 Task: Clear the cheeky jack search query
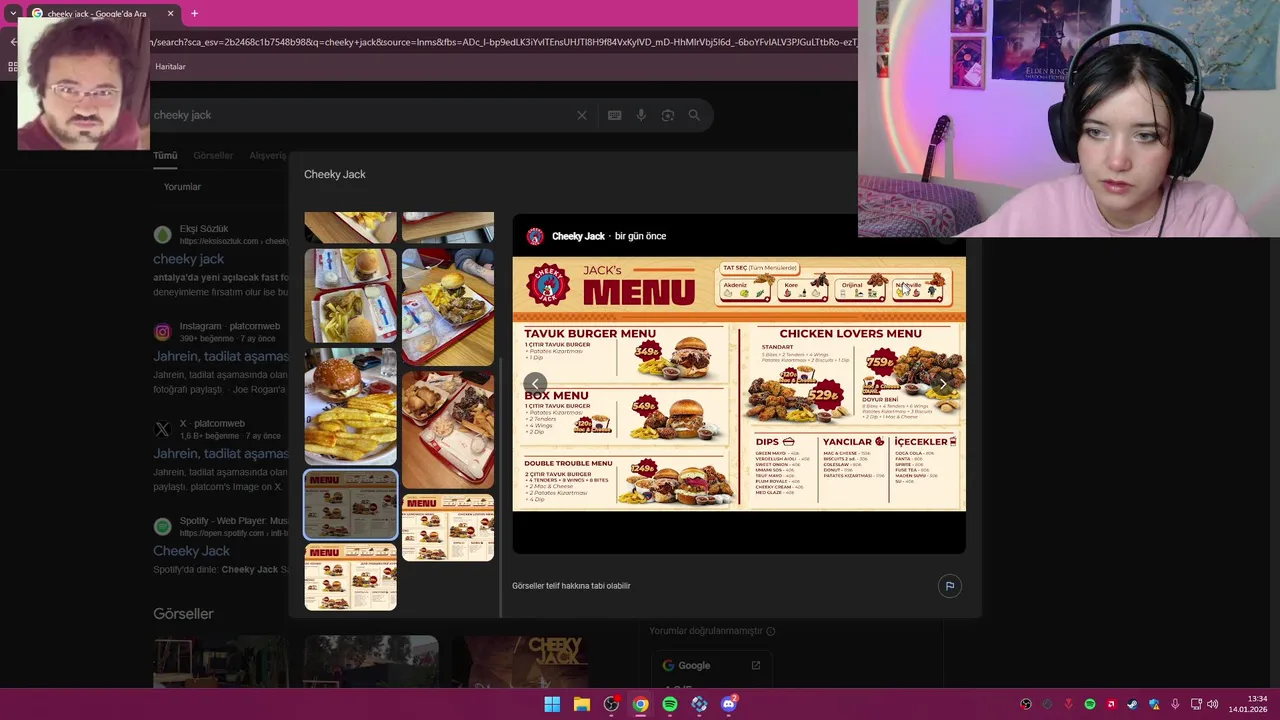(582, 115)
